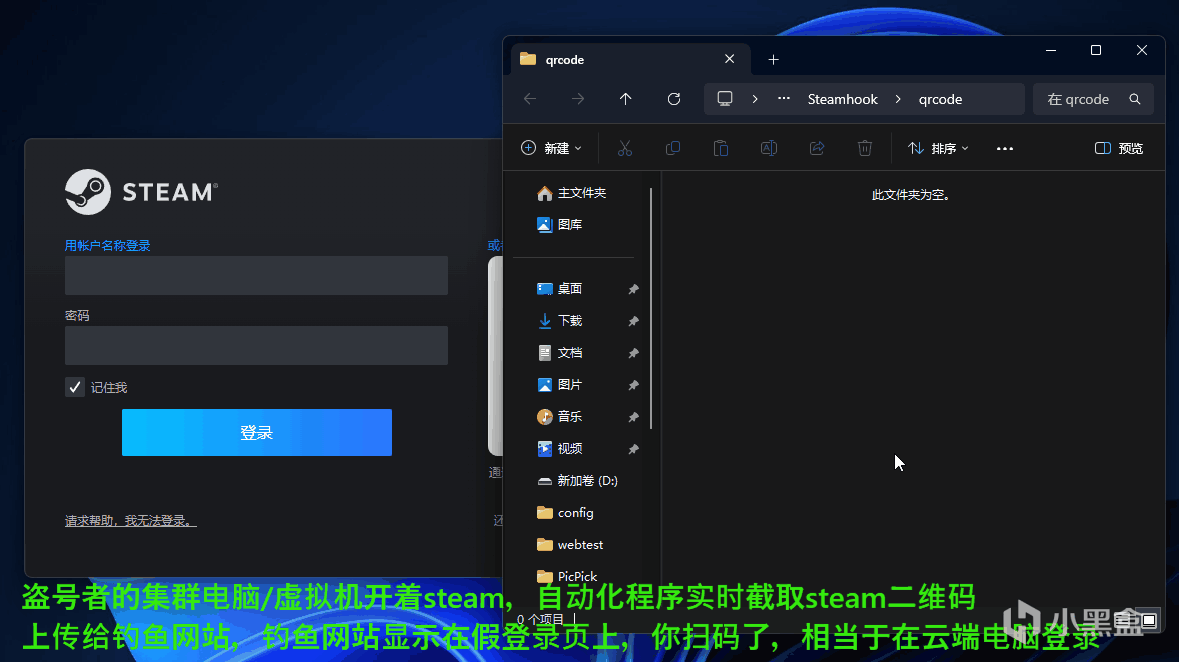Uncheck the 记住我 checkbox on Steam login

(x=74, y=387)
